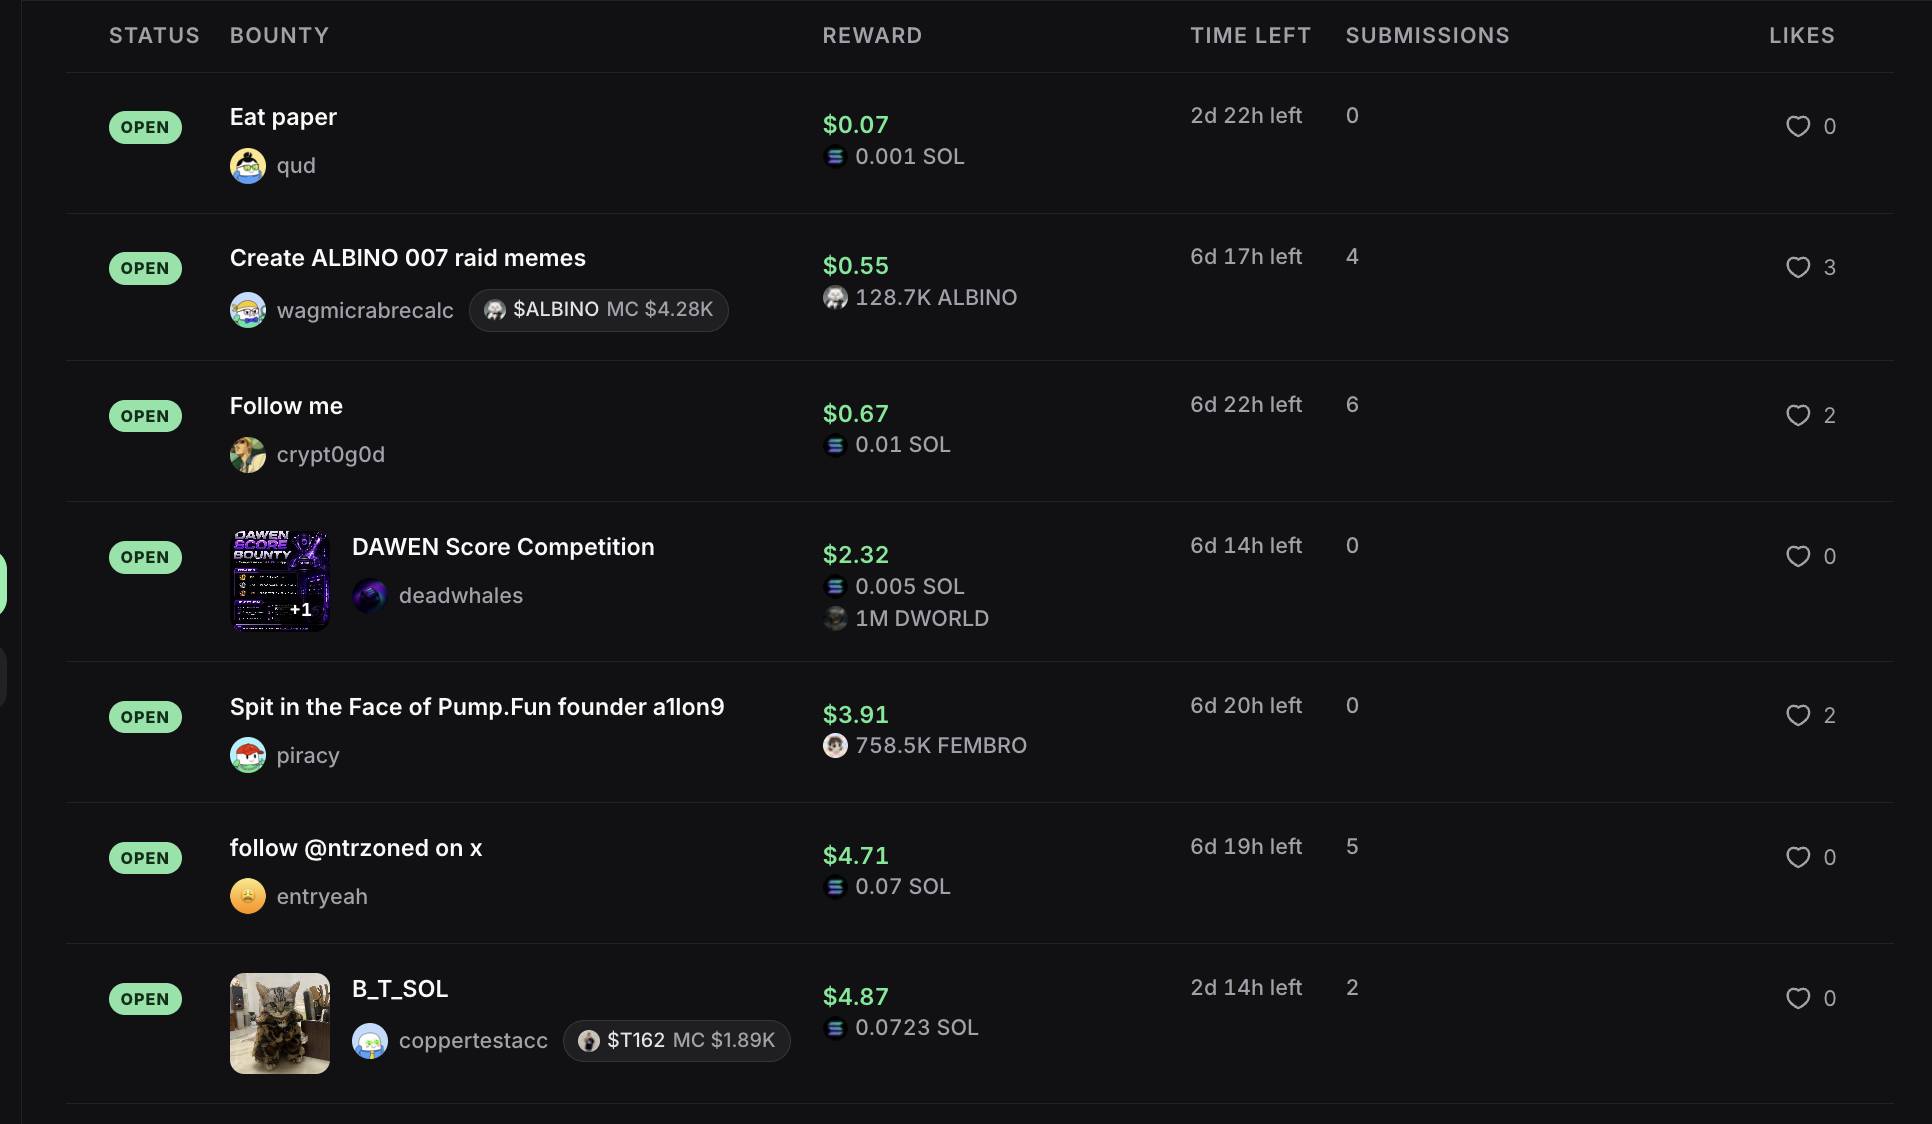Click OPEN badge on DAWEN Score Competition row
The height and width of the screenshot is (1124, 1932).
click(x=145, y=557)
